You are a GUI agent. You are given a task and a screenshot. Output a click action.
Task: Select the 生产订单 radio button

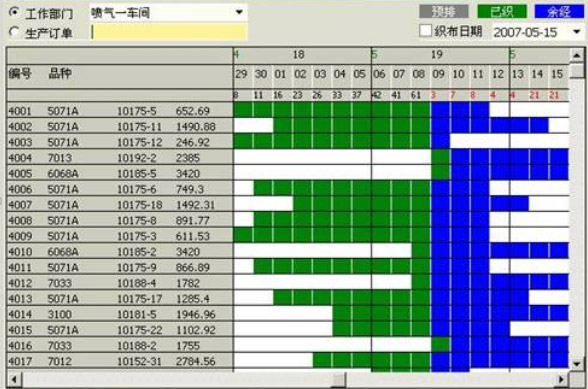(x=14, y=32)
